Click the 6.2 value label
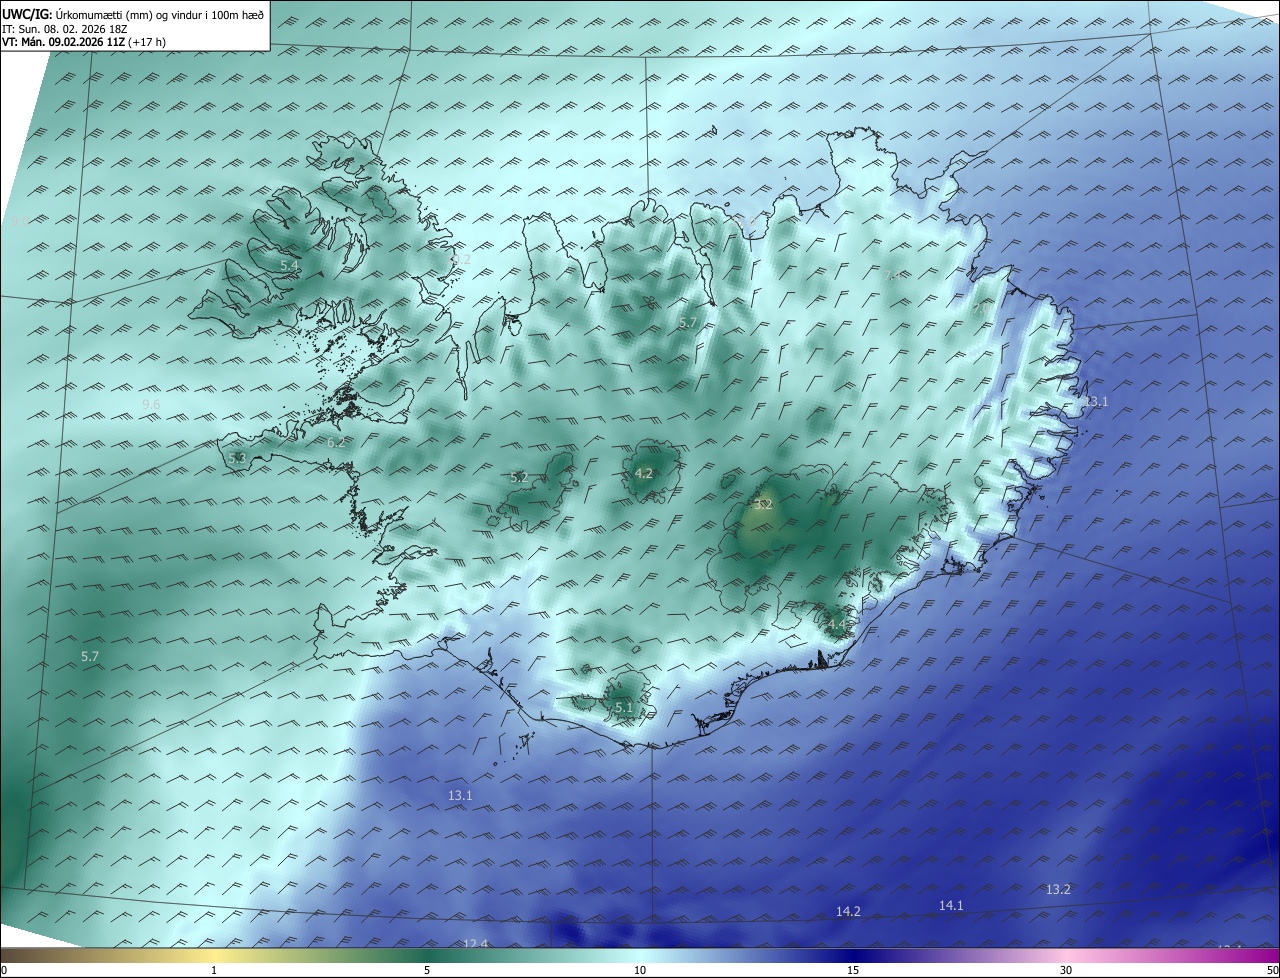The height and width of the screenshot is (978, 1280). pyautogui.click(x=336, y=442)
